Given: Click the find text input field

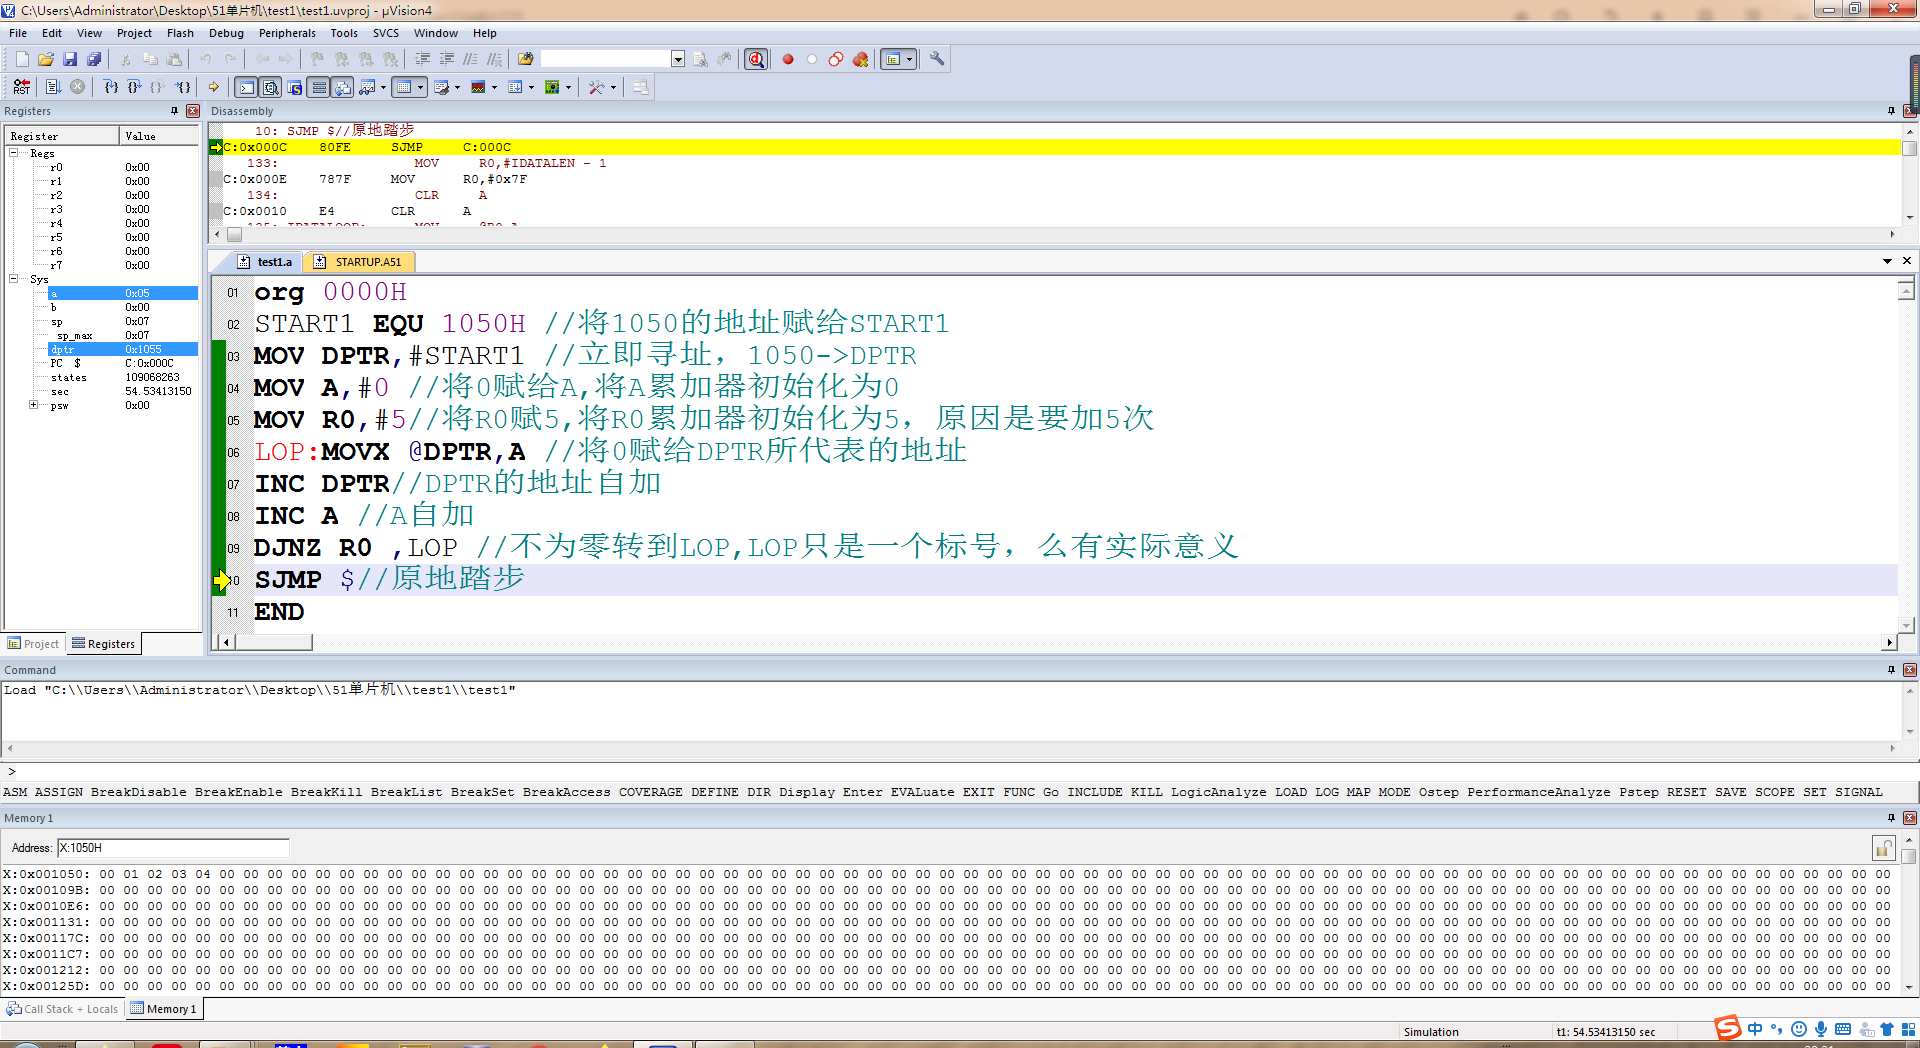Looking at the screenshot, I should (x=605, y=59).
